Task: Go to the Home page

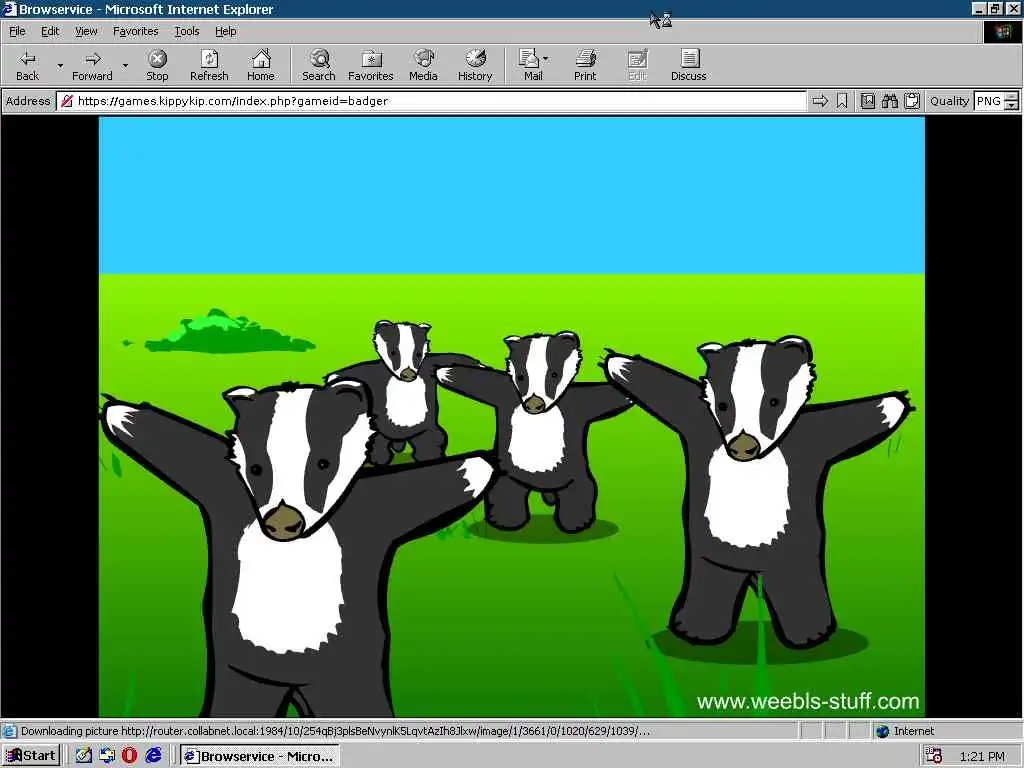Action: [x=261, y=65]
